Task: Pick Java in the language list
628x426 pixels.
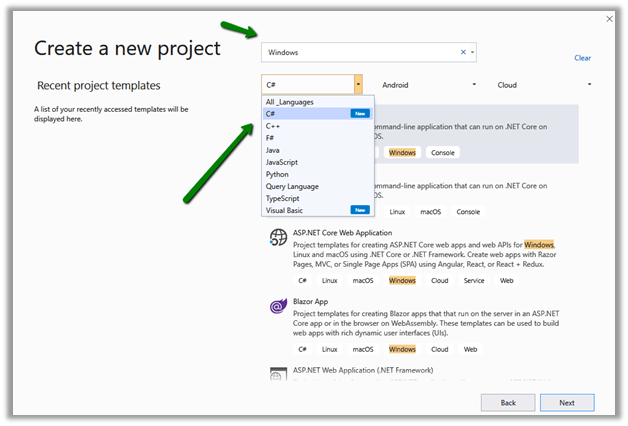Action: 318,150
